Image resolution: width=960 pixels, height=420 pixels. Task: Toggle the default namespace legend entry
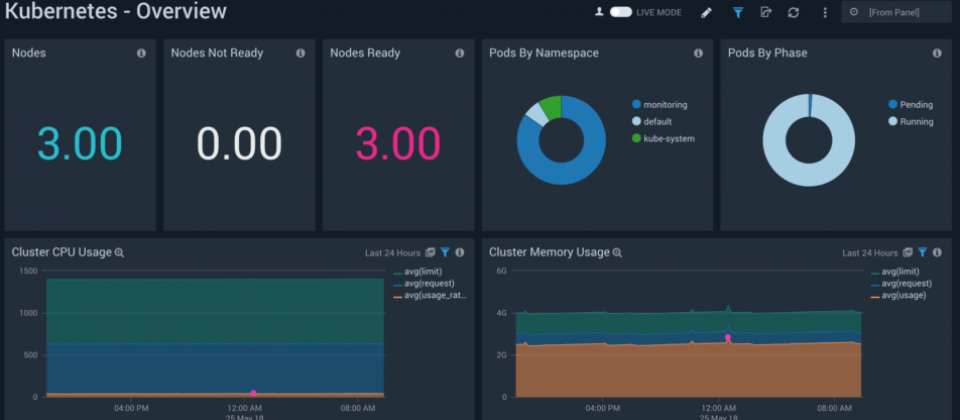[653, 121]
